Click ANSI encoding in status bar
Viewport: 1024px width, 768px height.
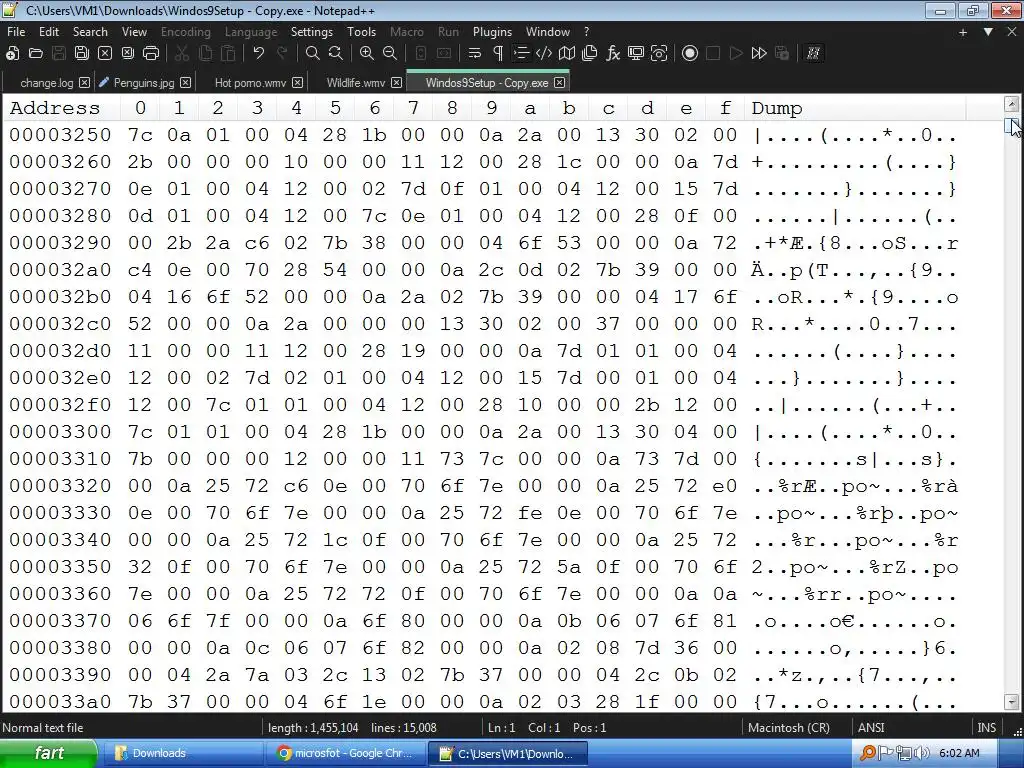point(871,728)
